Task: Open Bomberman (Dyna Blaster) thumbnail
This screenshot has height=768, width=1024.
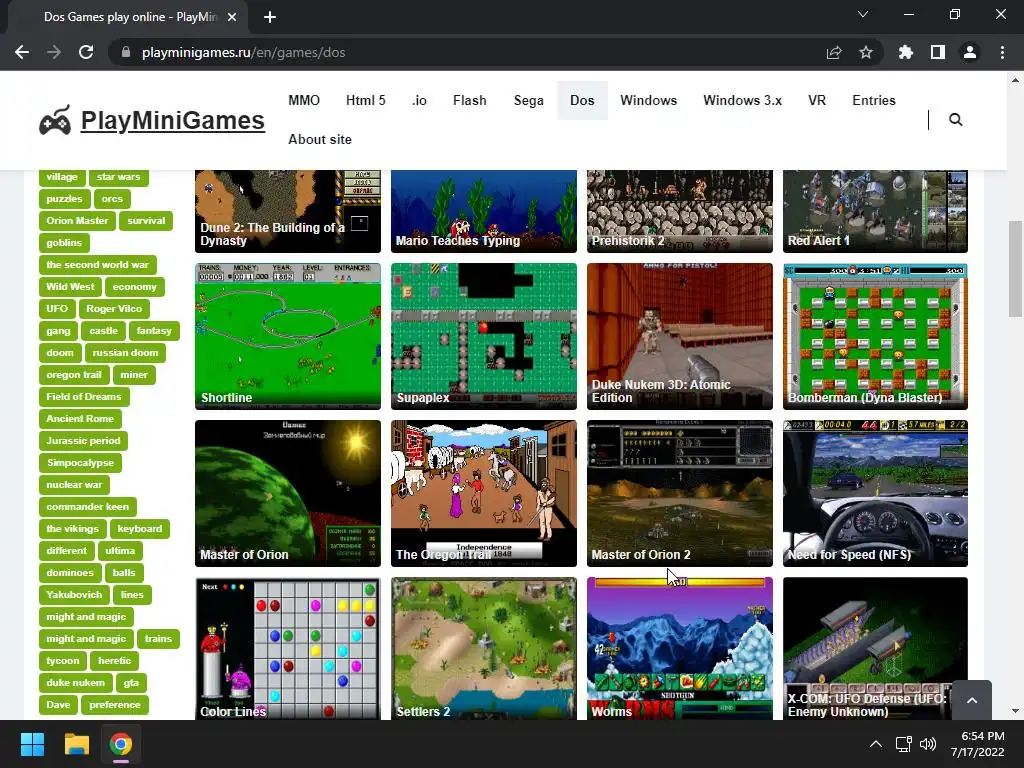Action: 875,336
